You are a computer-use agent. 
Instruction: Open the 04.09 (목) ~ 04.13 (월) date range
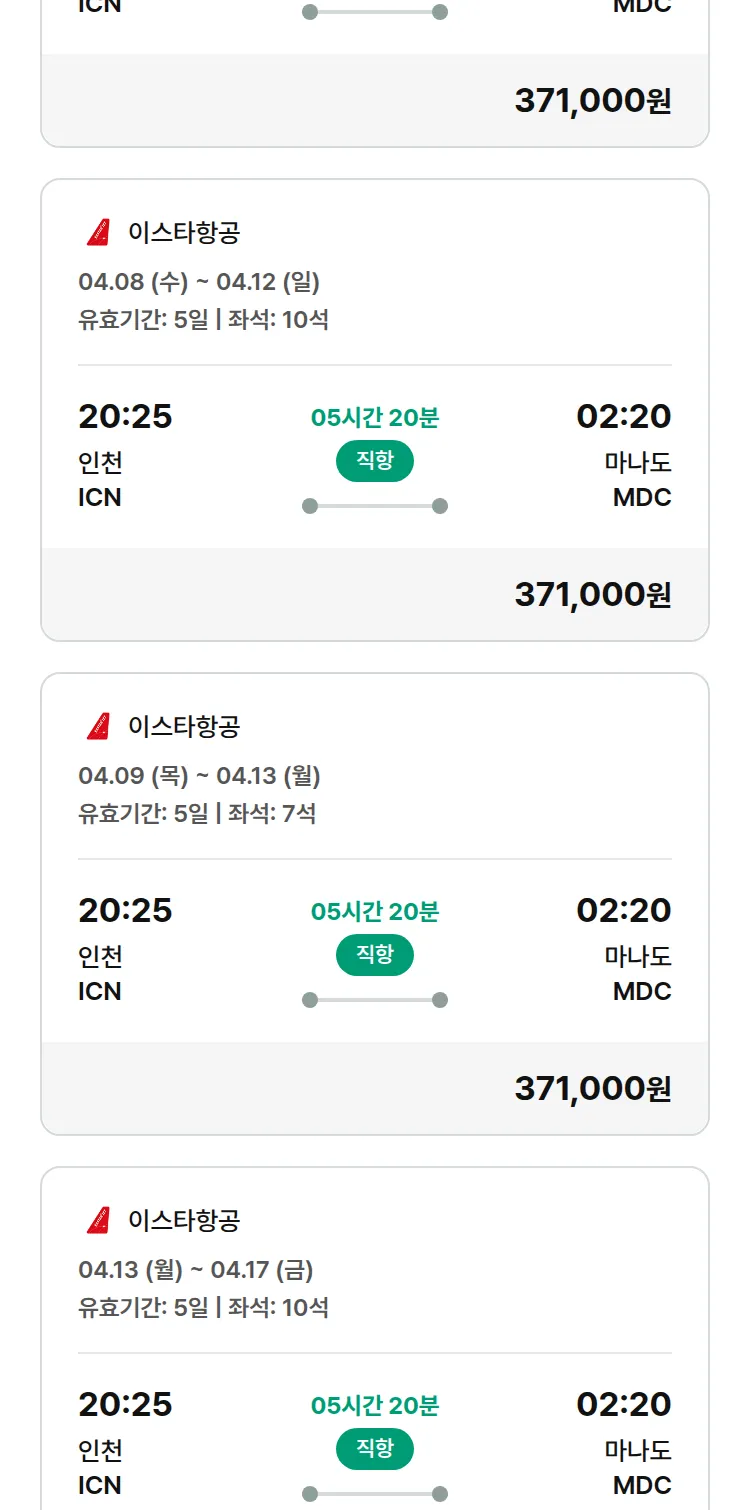coord(199,776)
